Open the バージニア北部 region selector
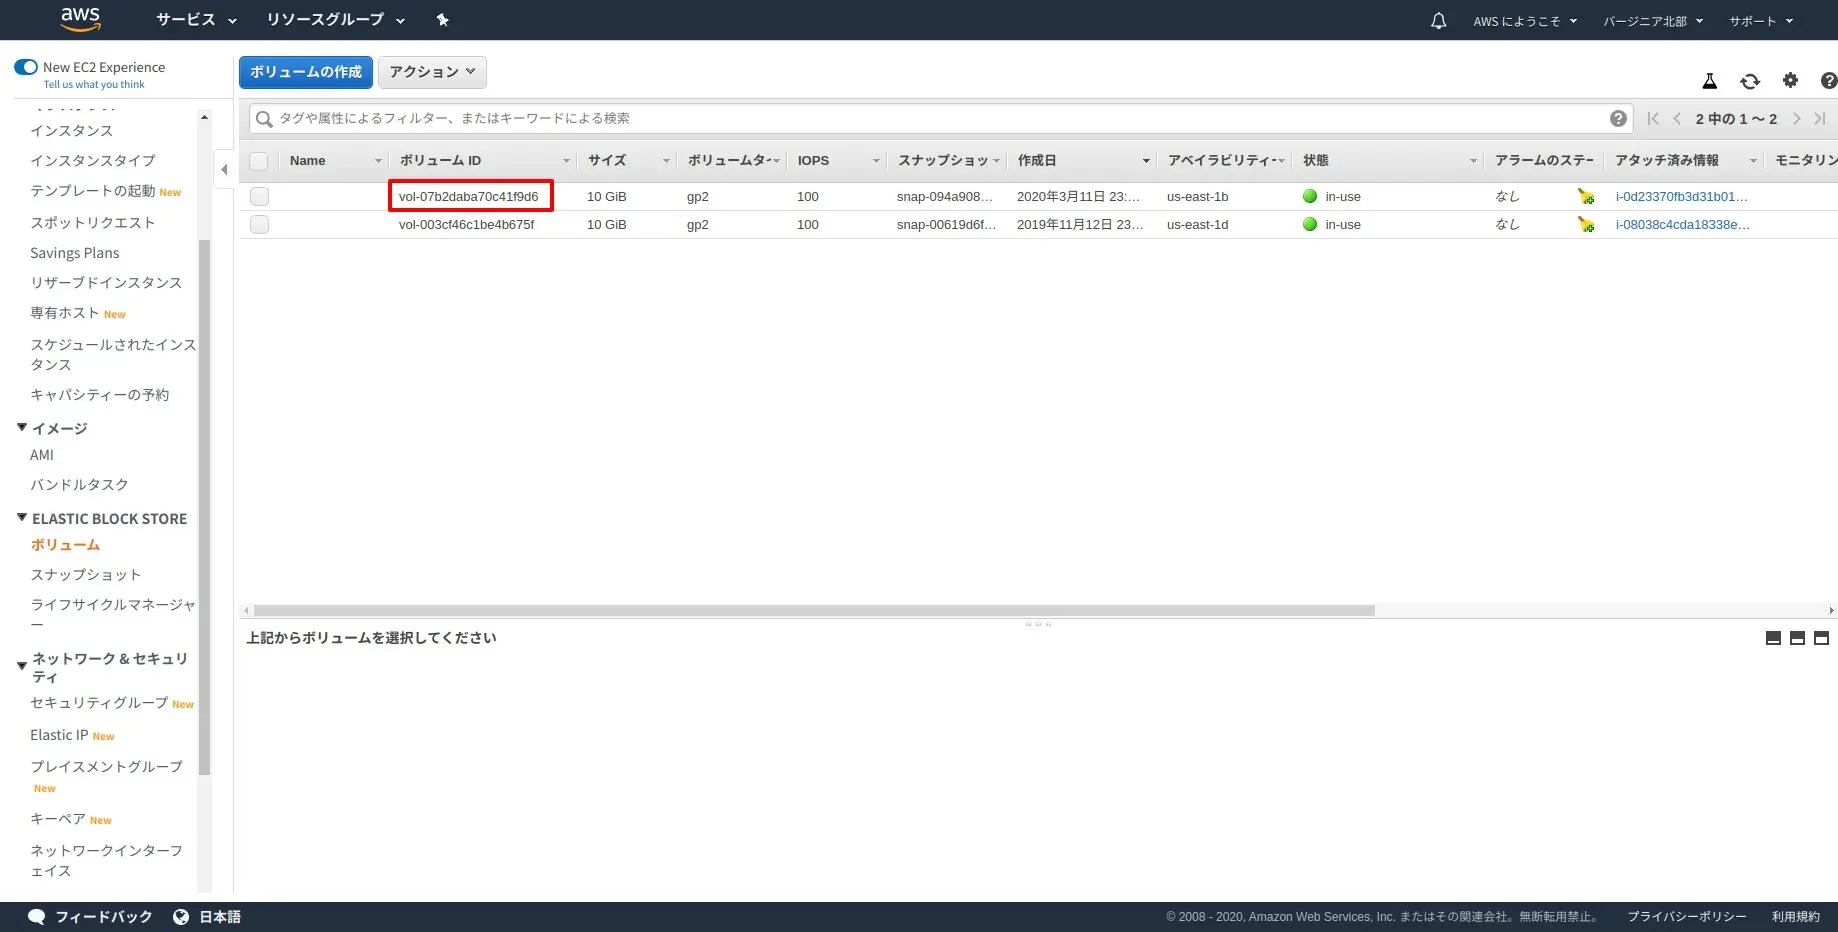The height and width of the screenshot is (932, 1838). (x=1653, y=21)
